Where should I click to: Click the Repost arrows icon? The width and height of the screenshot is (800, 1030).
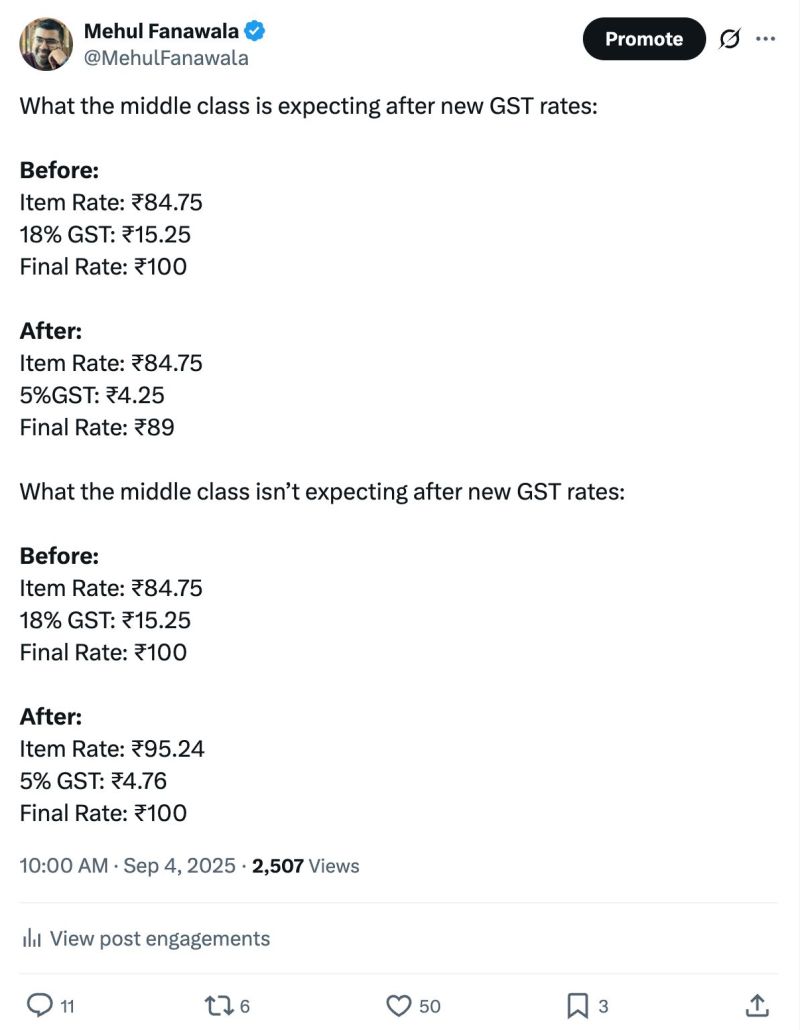[217, 1004]
